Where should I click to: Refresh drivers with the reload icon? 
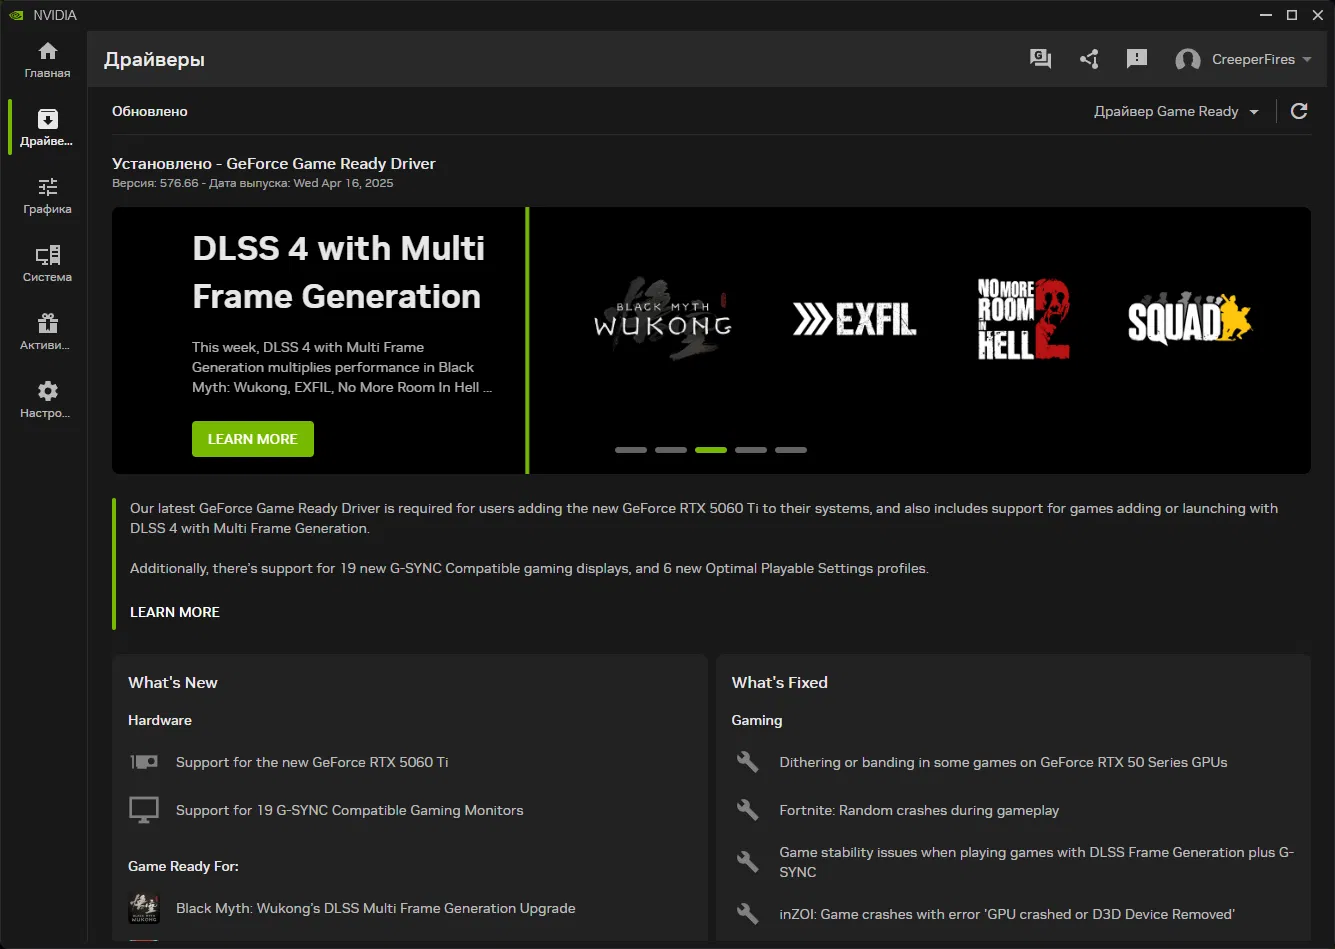[1299, 111]
